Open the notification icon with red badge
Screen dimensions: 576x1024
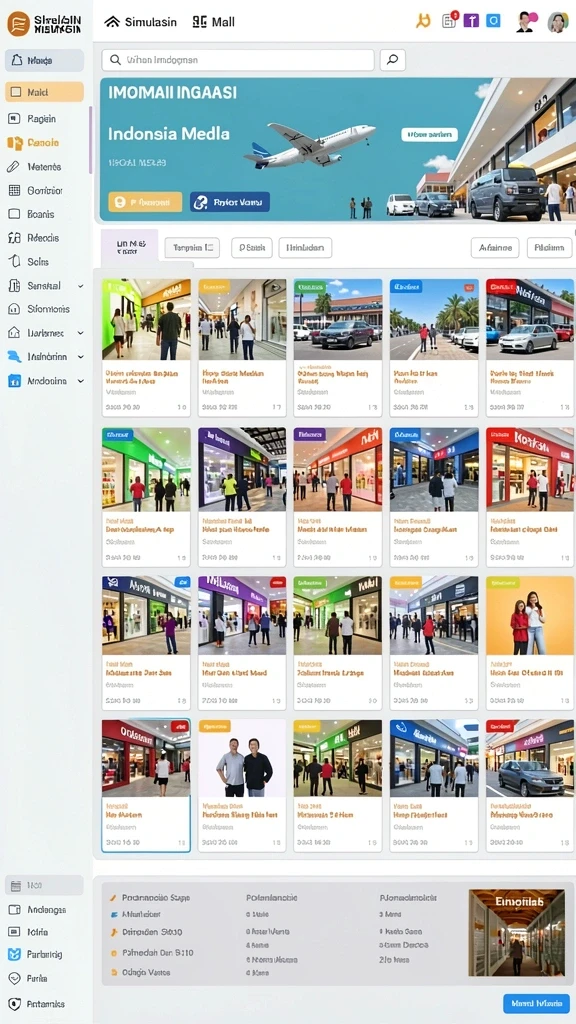point(449,20)
